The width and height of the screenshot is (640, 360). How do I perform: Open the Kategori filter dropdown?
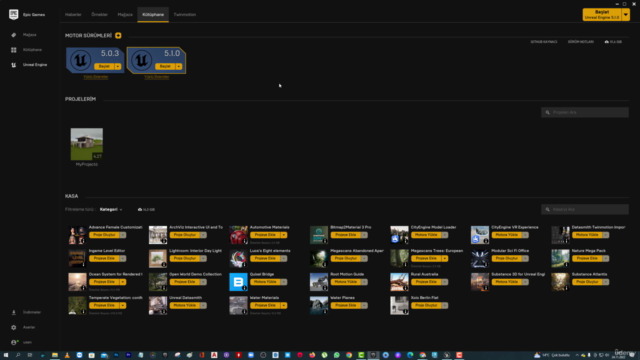click(x=111, y=209)
